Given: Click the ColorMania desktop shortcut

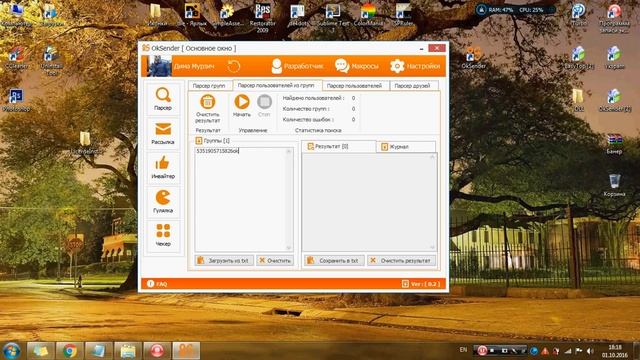Looking at the screenshot, I should (x=368, y=16).
